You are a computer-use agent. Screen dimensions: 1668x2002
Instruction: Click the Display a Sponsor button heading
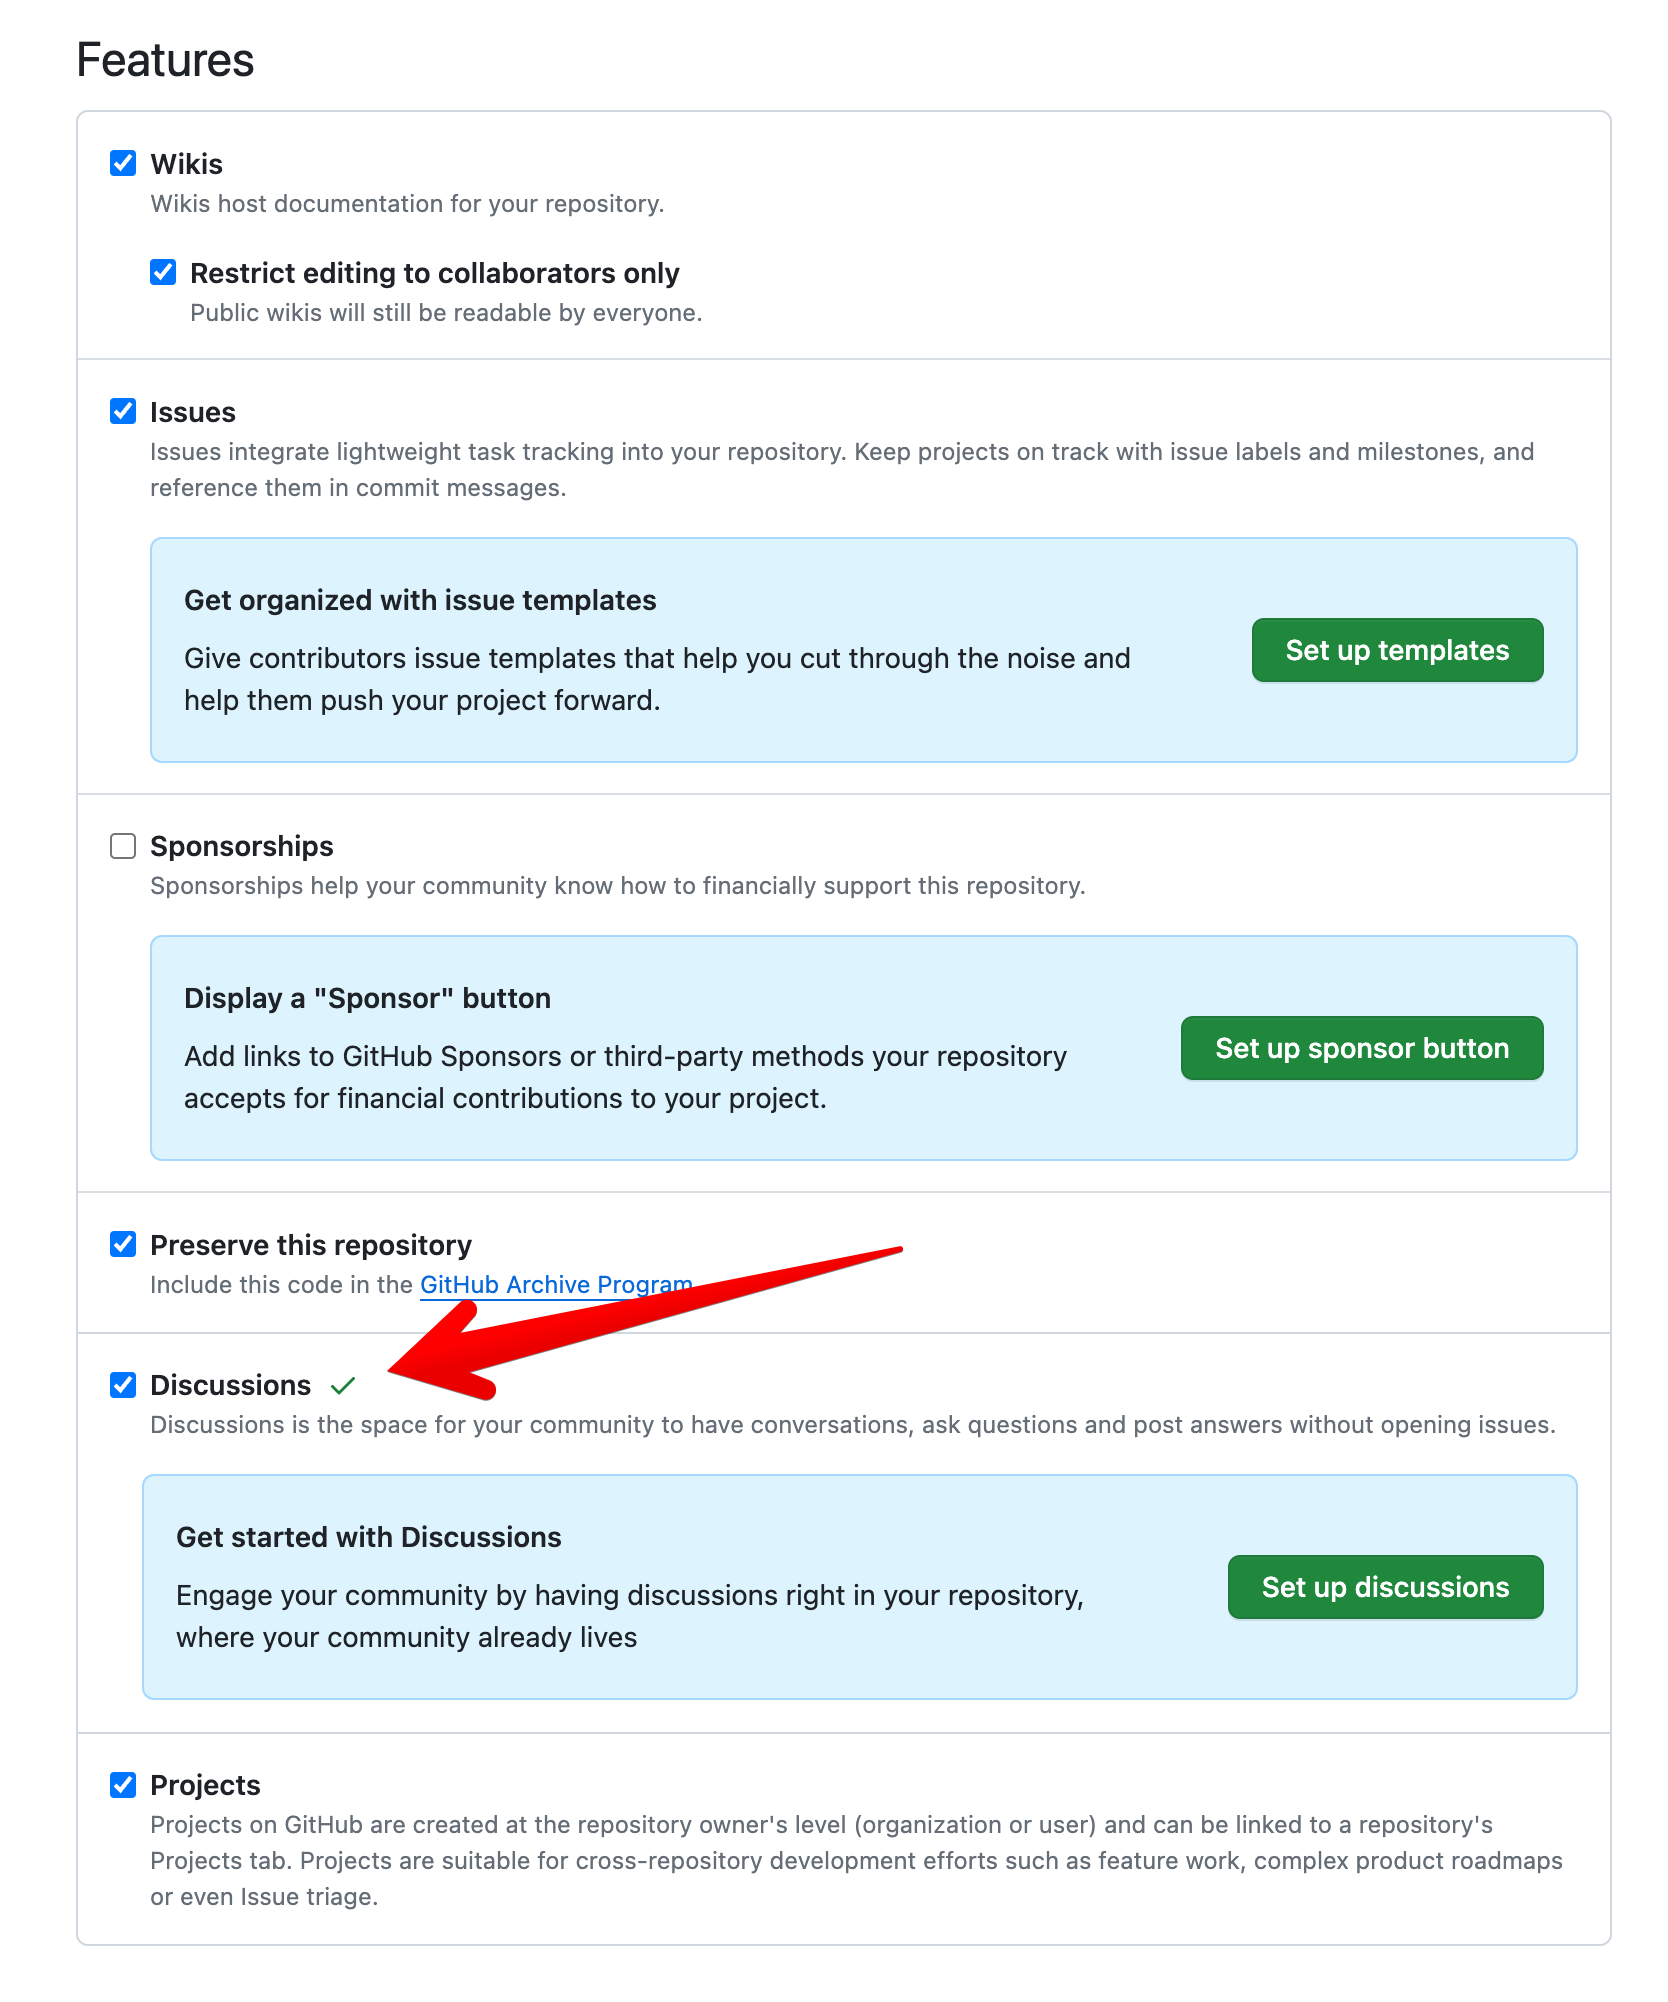click(366, 997)
